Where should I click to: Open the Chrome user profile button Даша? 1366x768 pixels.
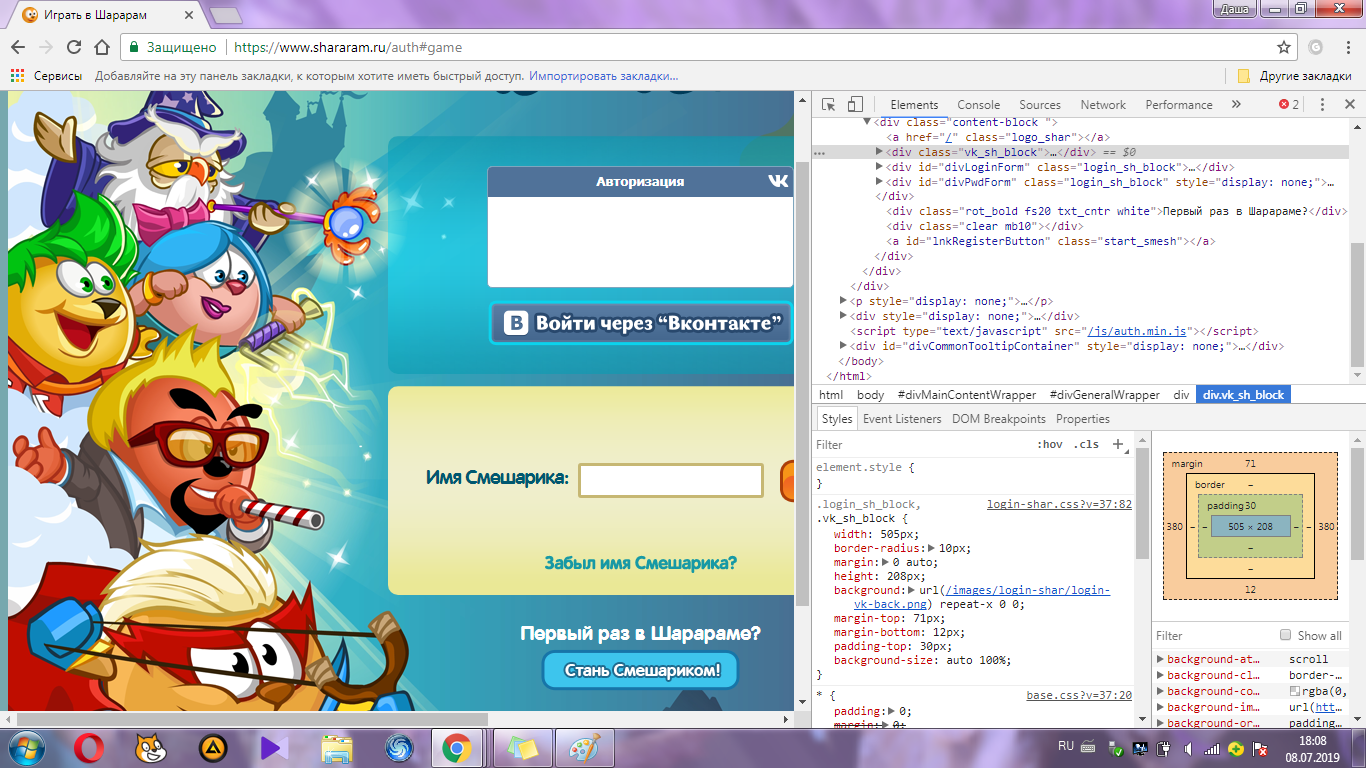(1235, 9)
